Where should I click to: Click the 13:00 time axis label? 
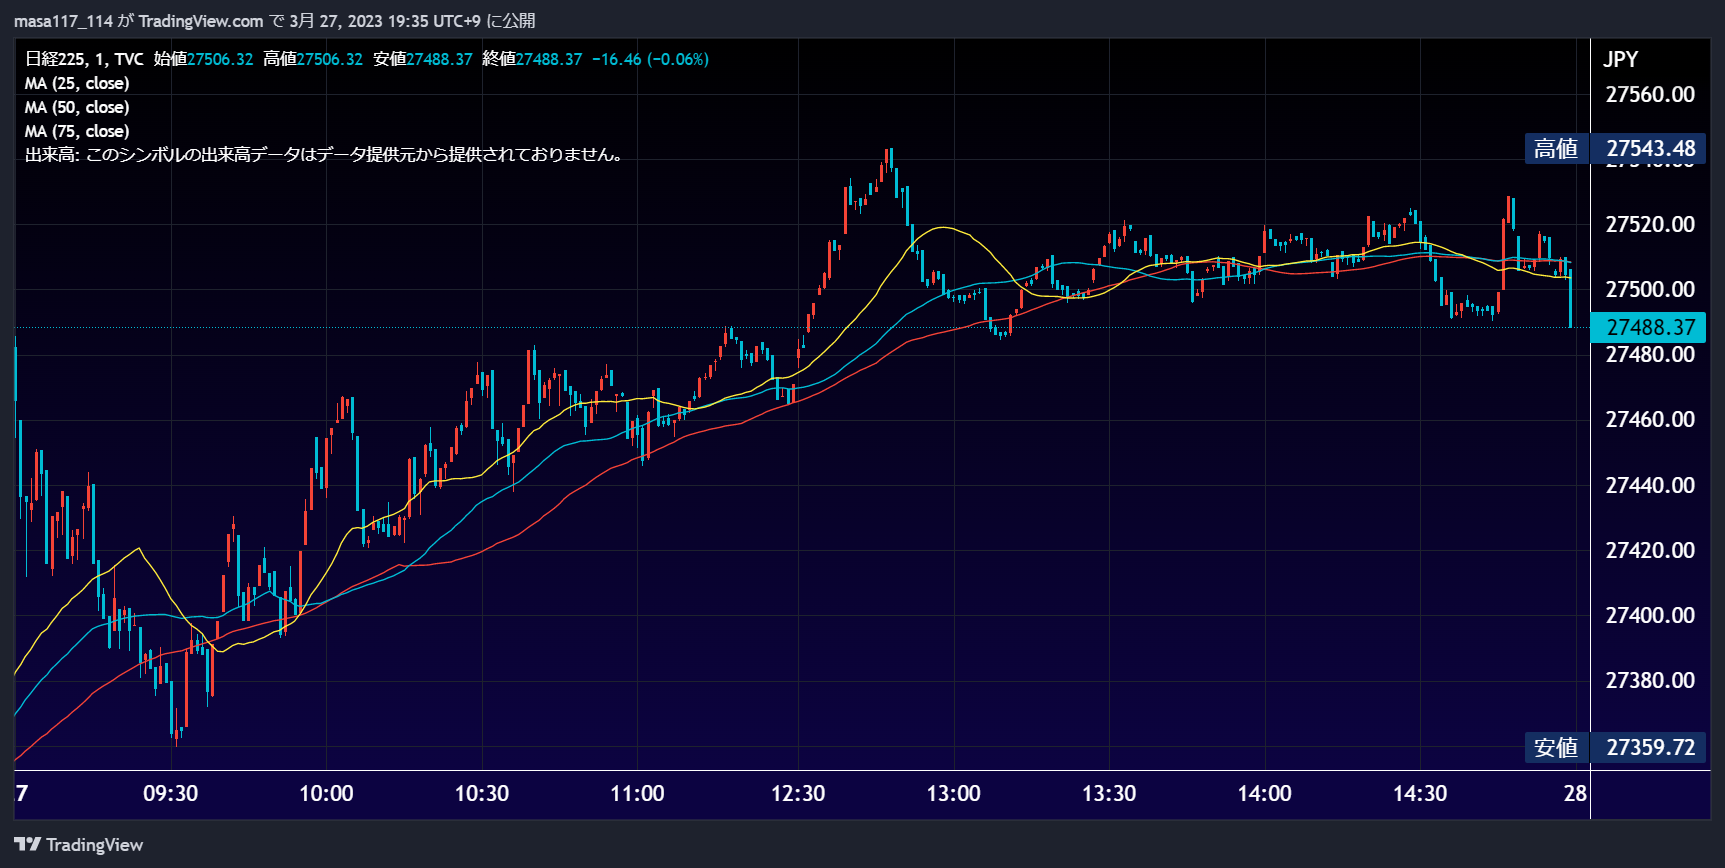click(954, 793)
